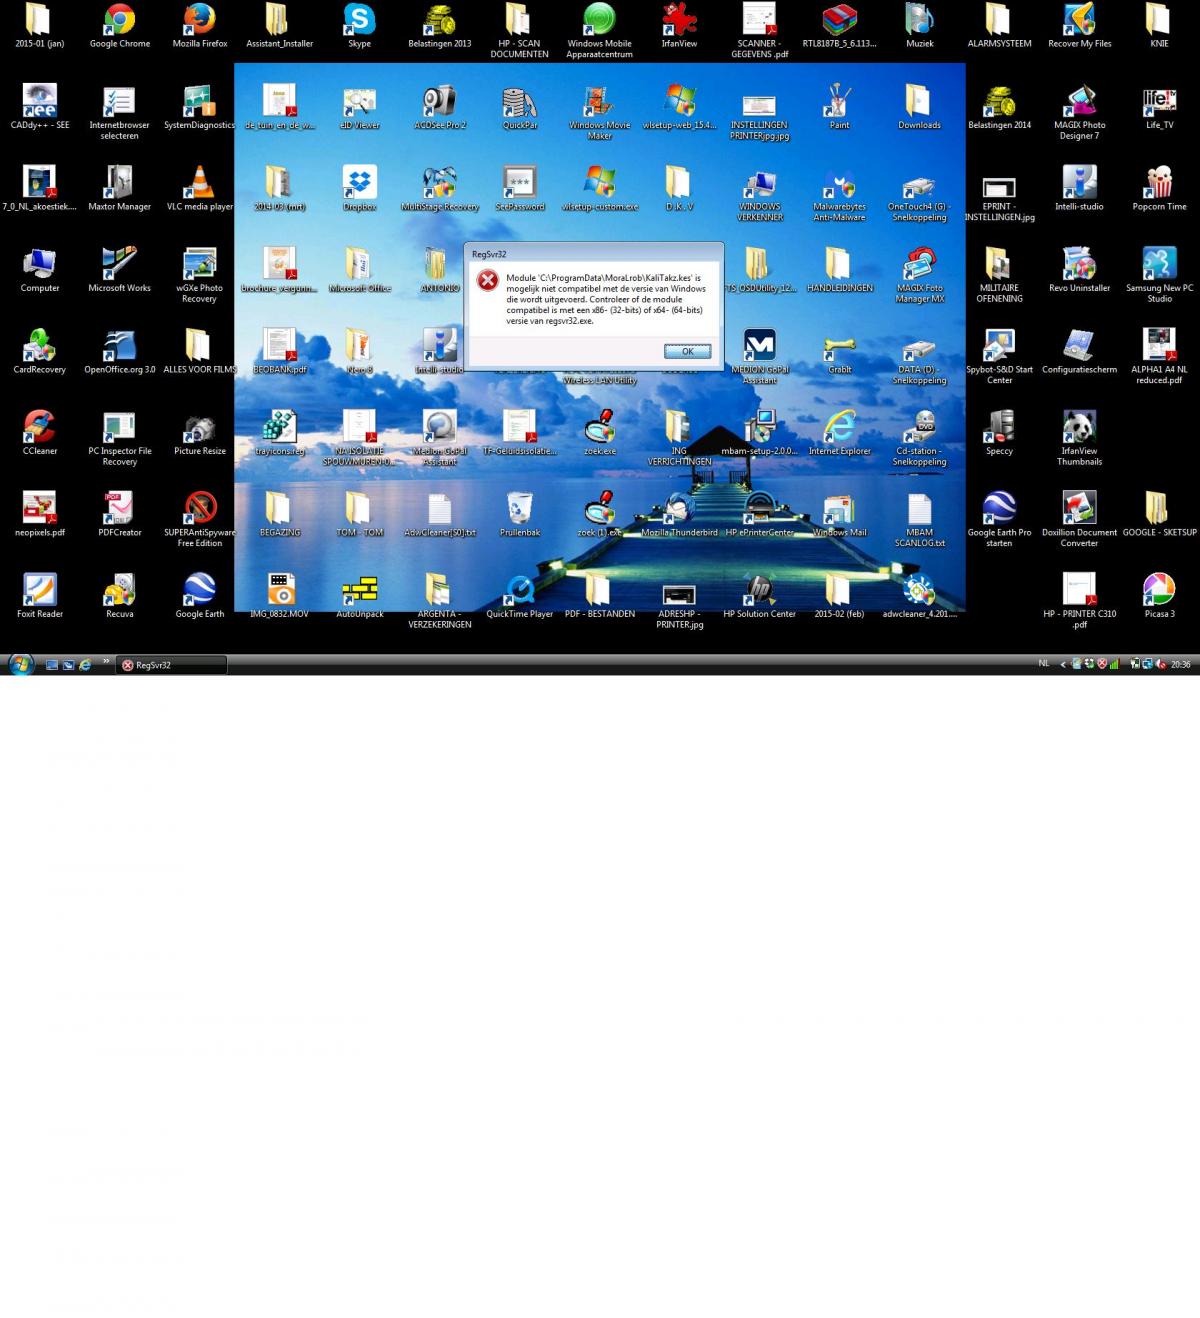1200x1318 pixels.
Task: Open the Belastingen 2013 icon
Action: point(439,26)
